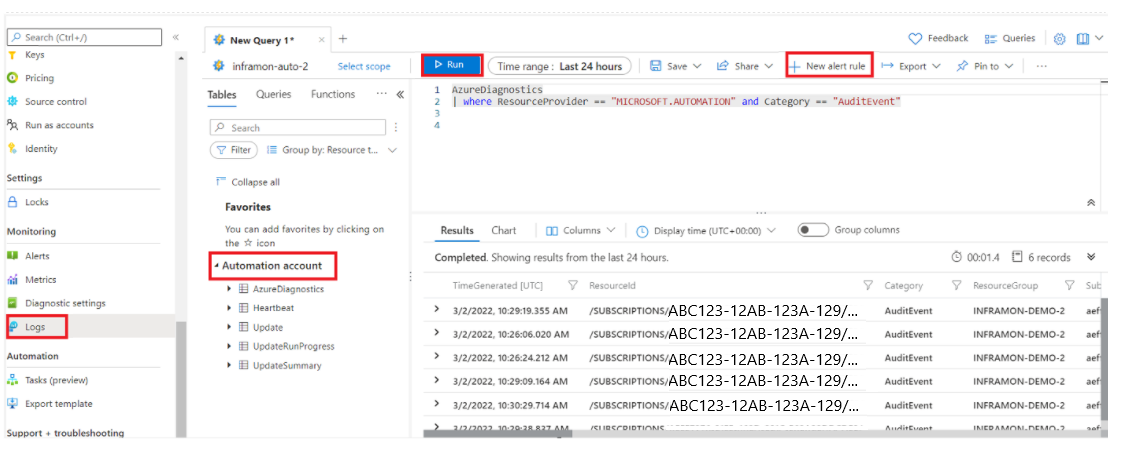The height and width of the screenshot is (452, 1121).
Task: Create a New alert rule
Action: (x=829, y=66)
